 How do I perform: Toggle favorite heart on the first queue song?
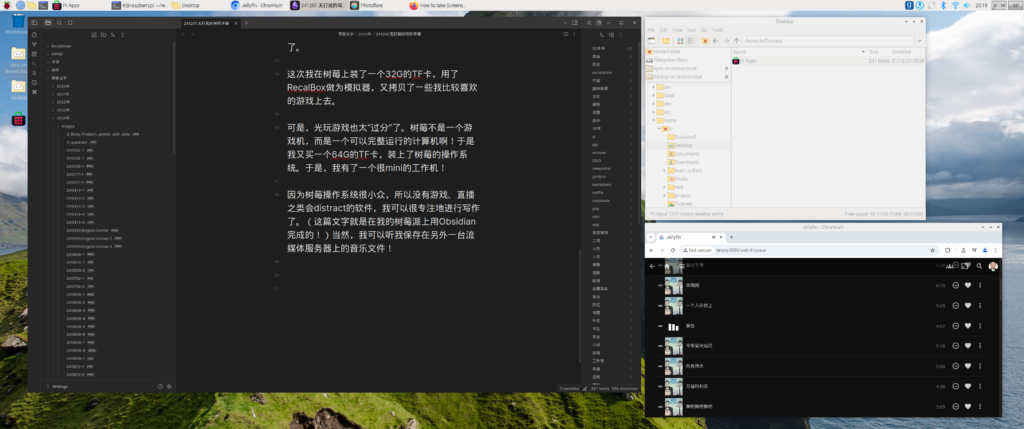coord(967,285)
